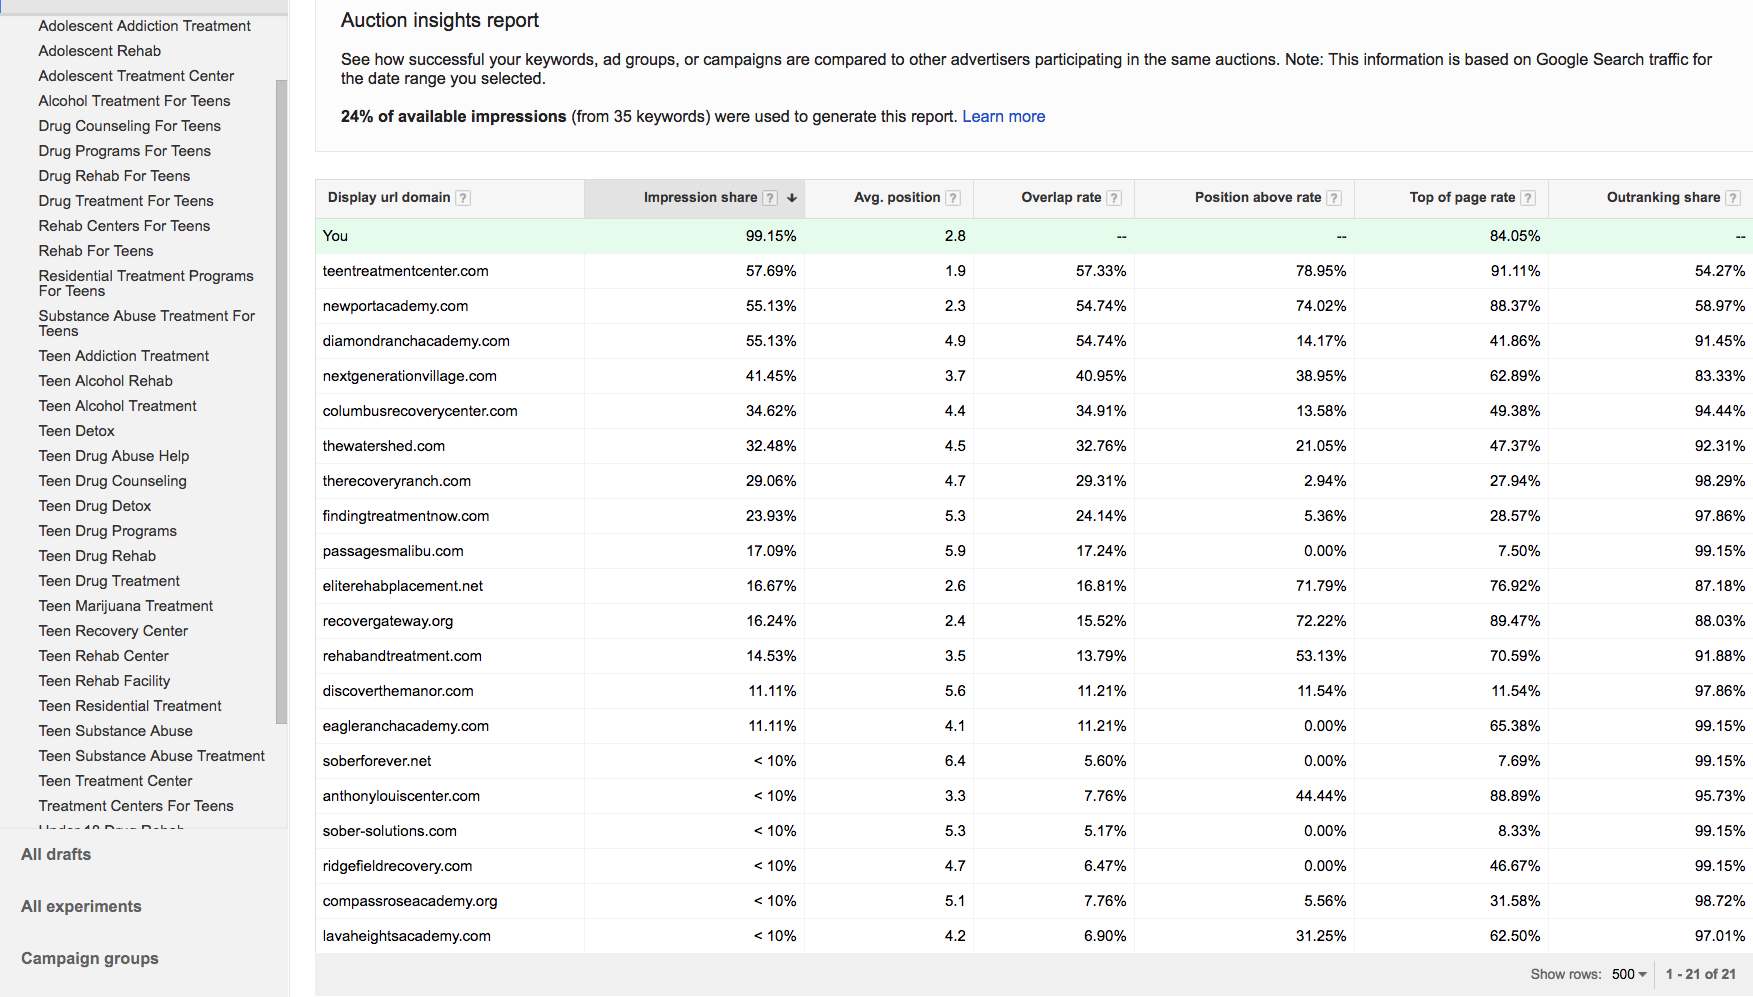Select Teen Marijuana Treatment ad group
This screenshot has height=997, width=1753.
point(126,606)
